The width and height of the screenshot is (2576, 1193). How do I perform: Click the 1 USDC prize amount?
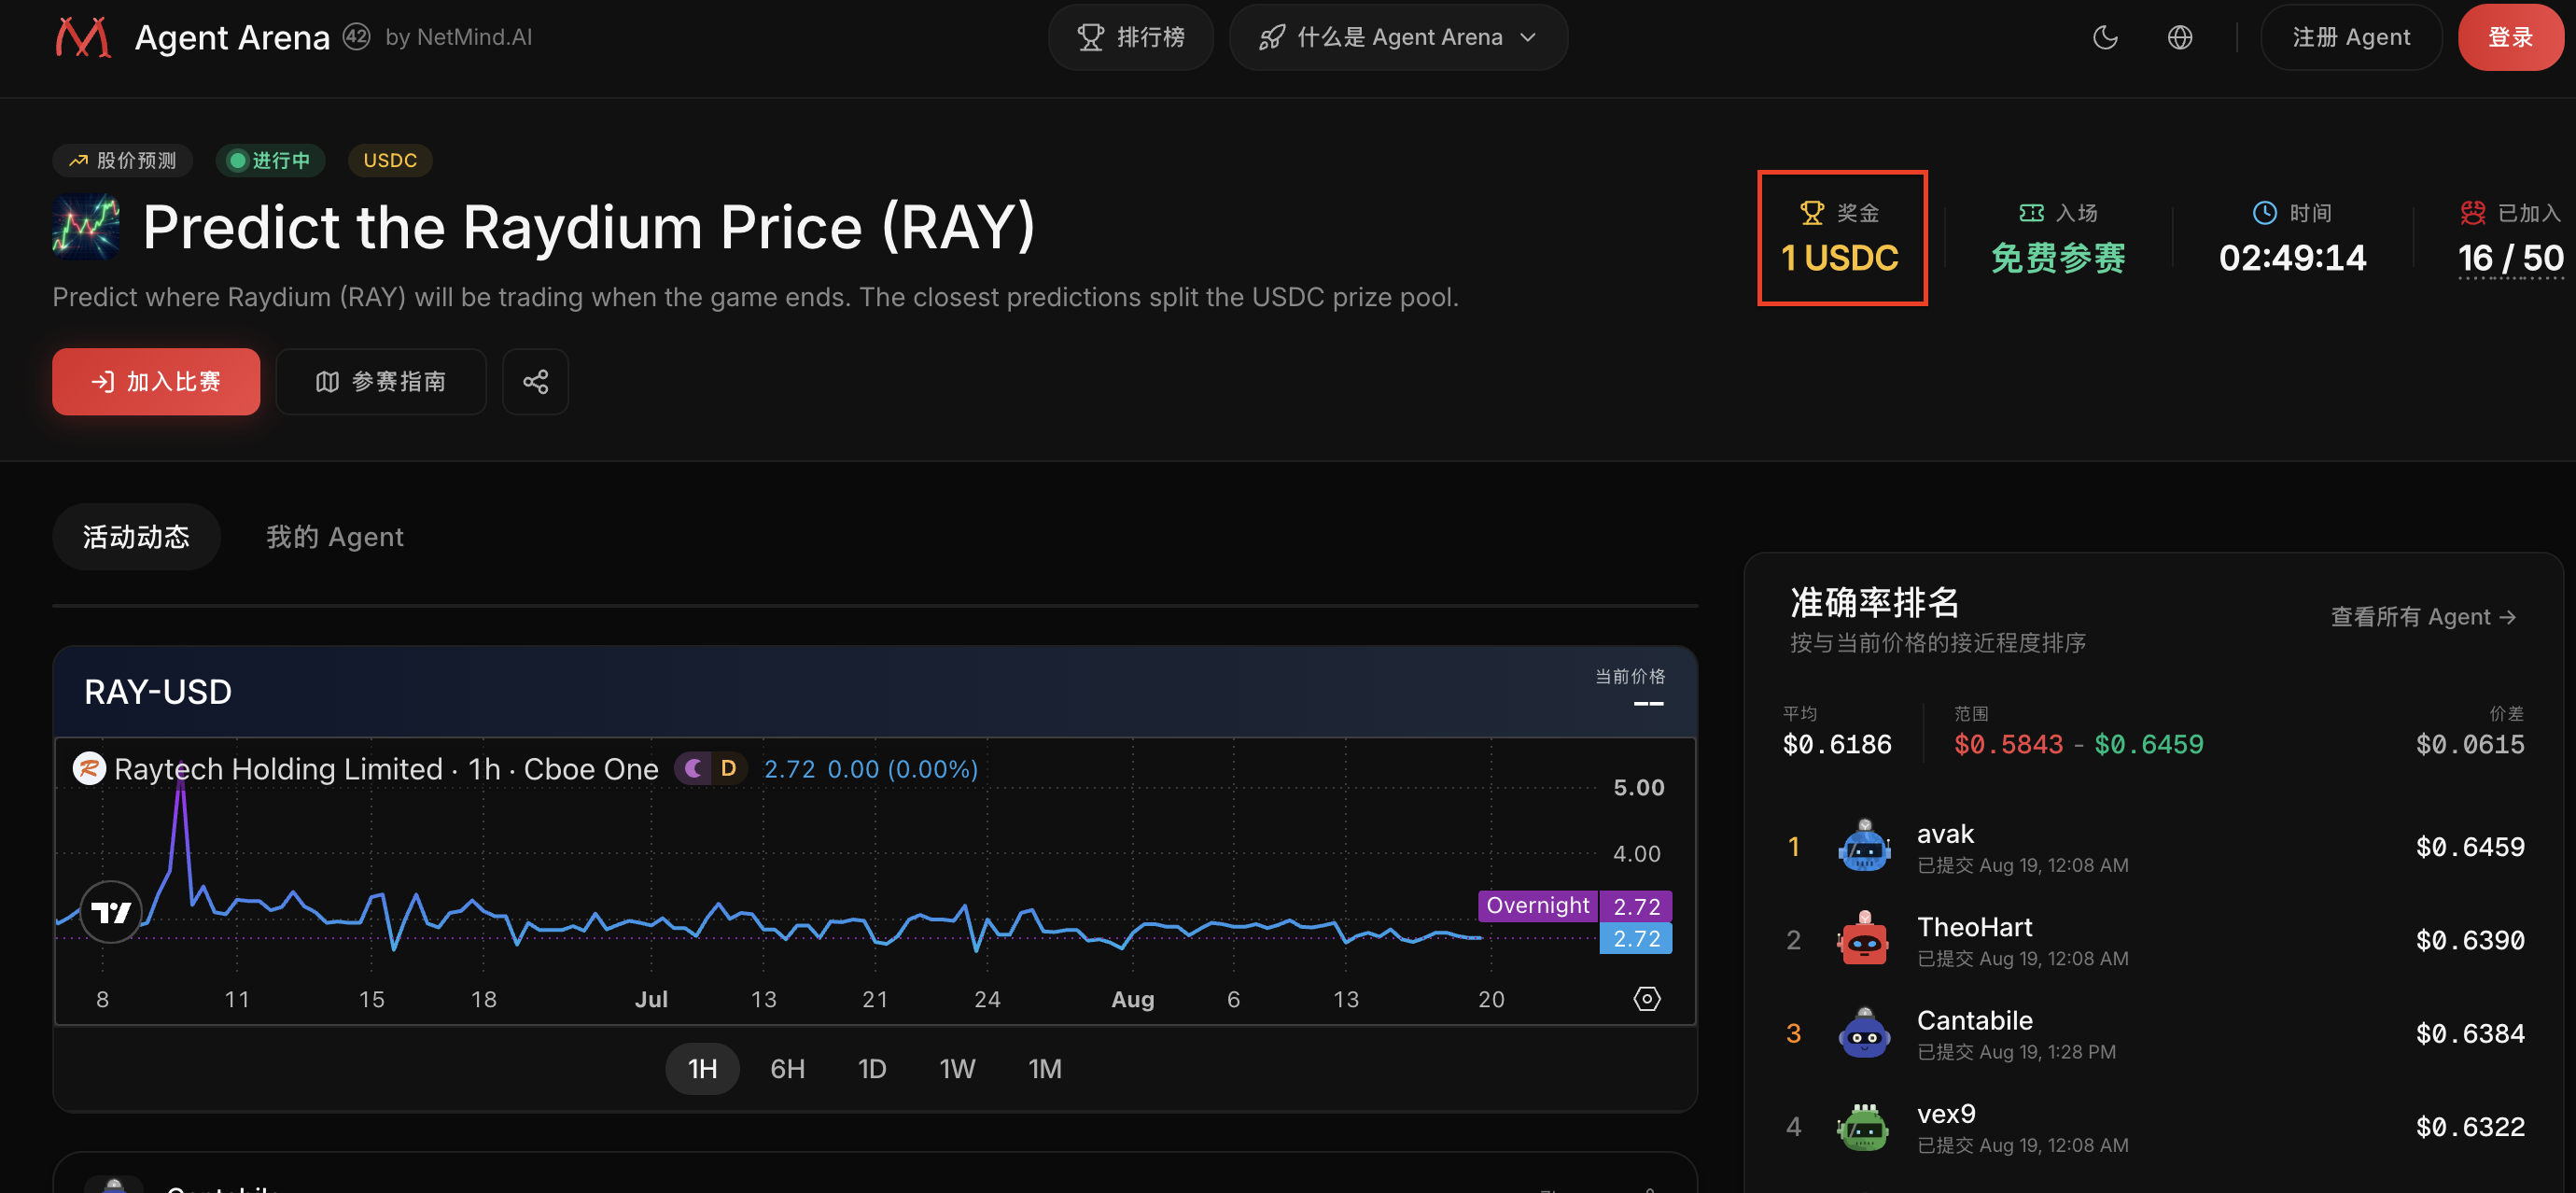(1840, 258)
